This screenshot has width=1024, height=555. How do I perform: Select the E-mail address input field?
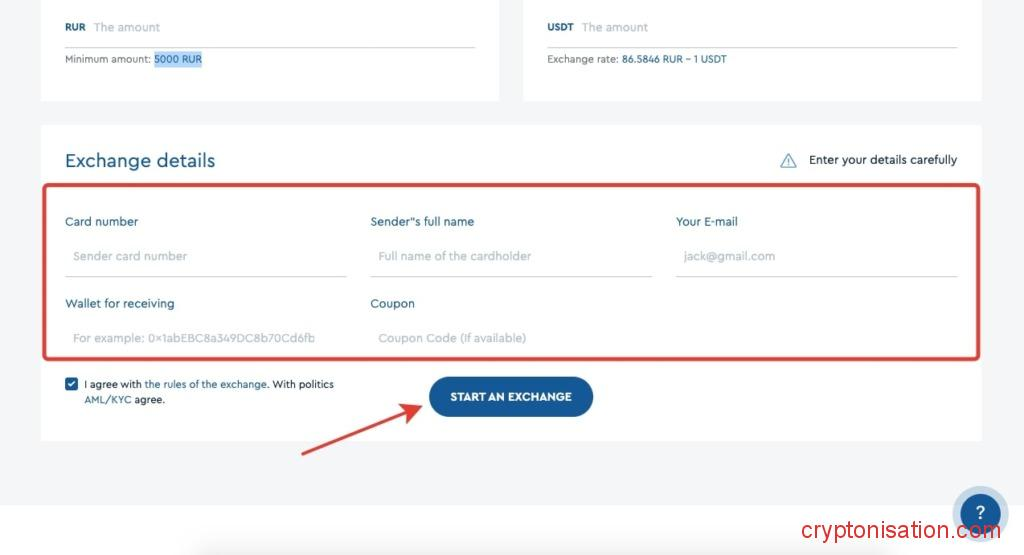[x=815, y=256]
